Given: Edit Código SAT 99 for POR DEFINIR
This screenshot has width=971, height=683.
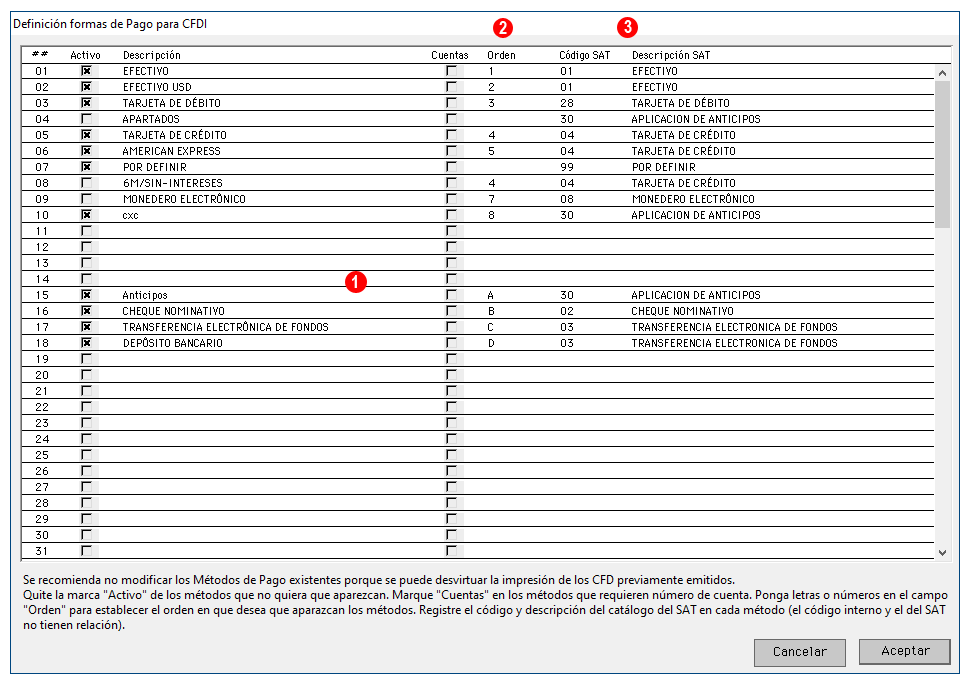Looking at the screenshot, I should point(567,167).
